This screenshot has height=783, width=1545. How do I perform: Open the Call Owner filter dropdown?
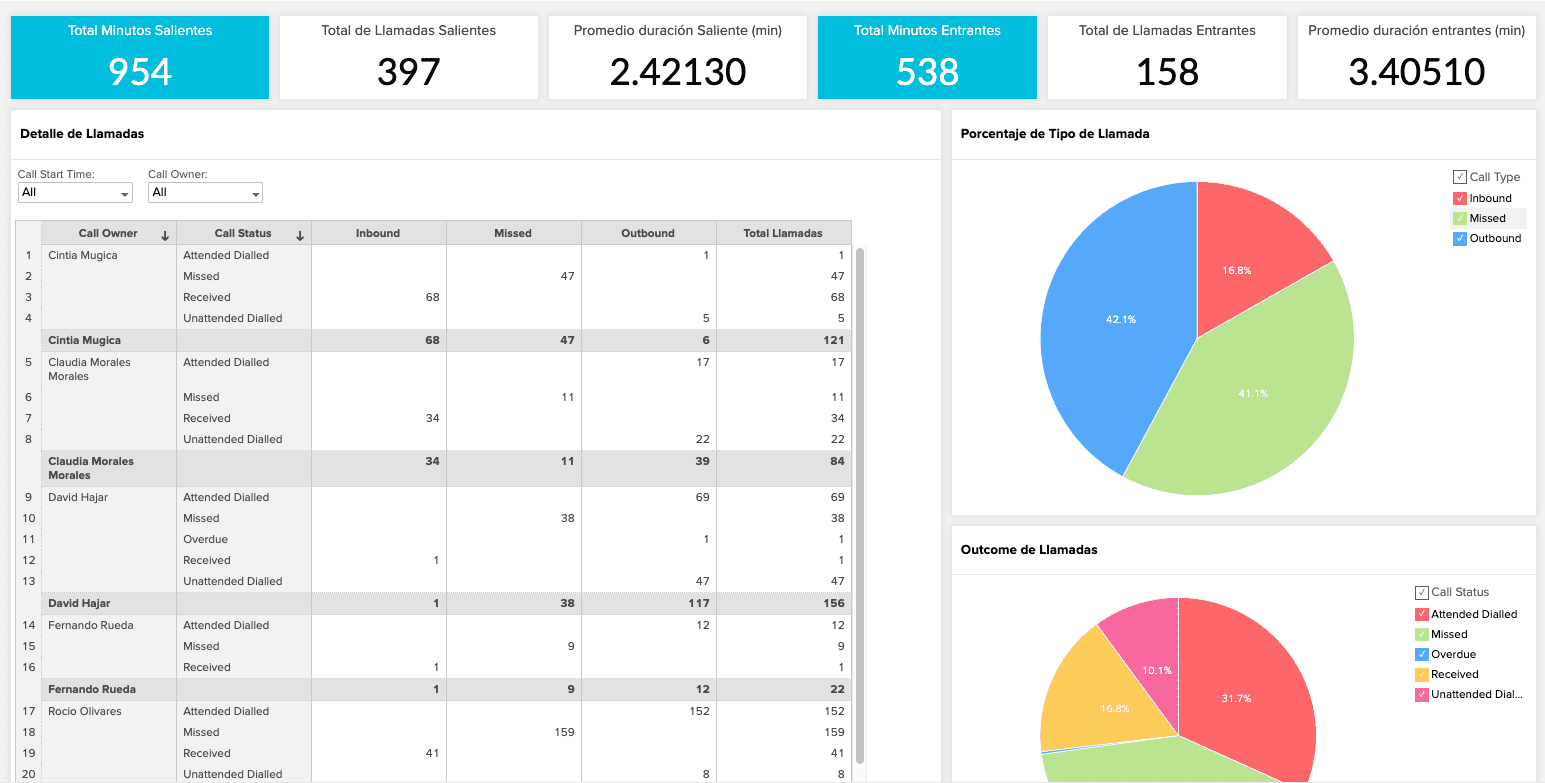pos(205,192)
